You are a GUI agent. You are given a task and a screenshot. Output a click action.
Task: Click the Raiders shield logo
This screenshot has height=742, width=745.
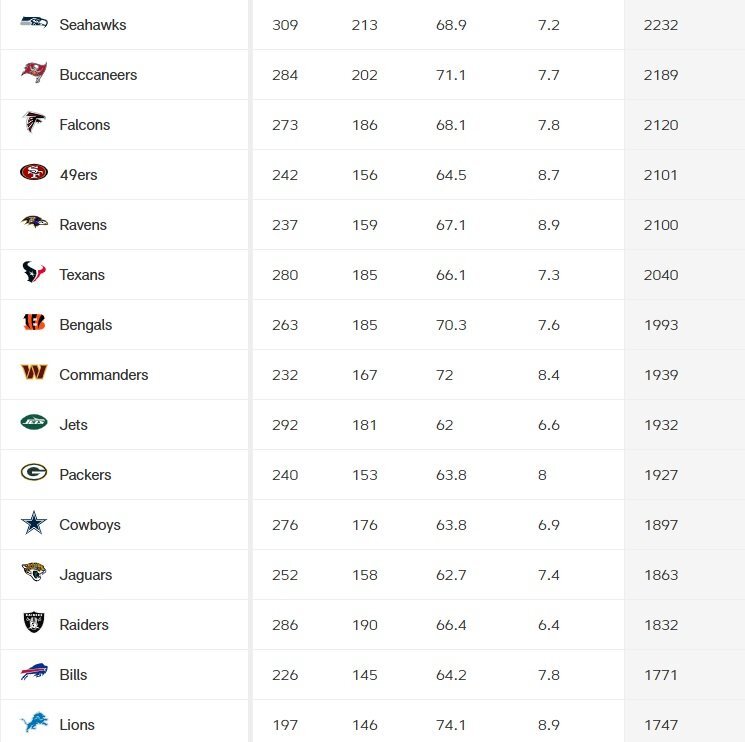34,622
